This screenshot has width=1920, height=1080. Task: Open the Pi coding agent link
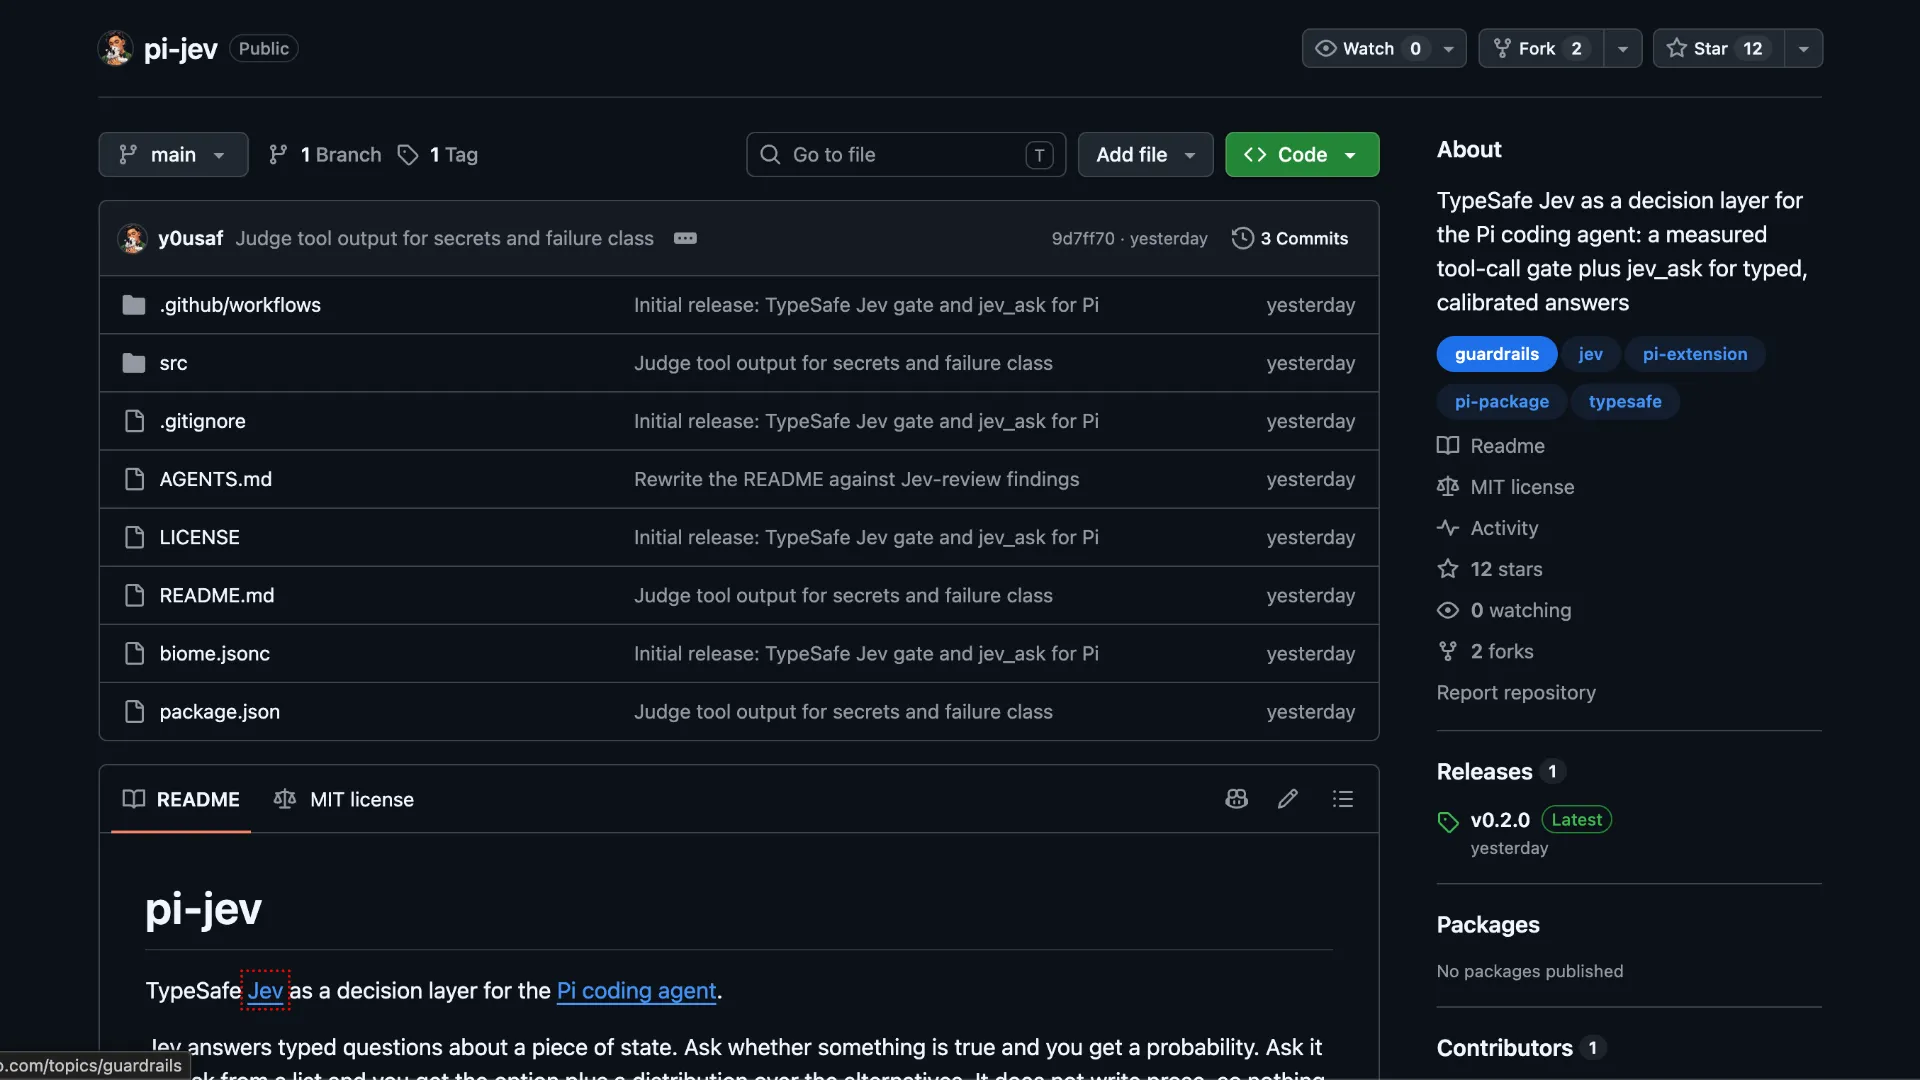636,991
